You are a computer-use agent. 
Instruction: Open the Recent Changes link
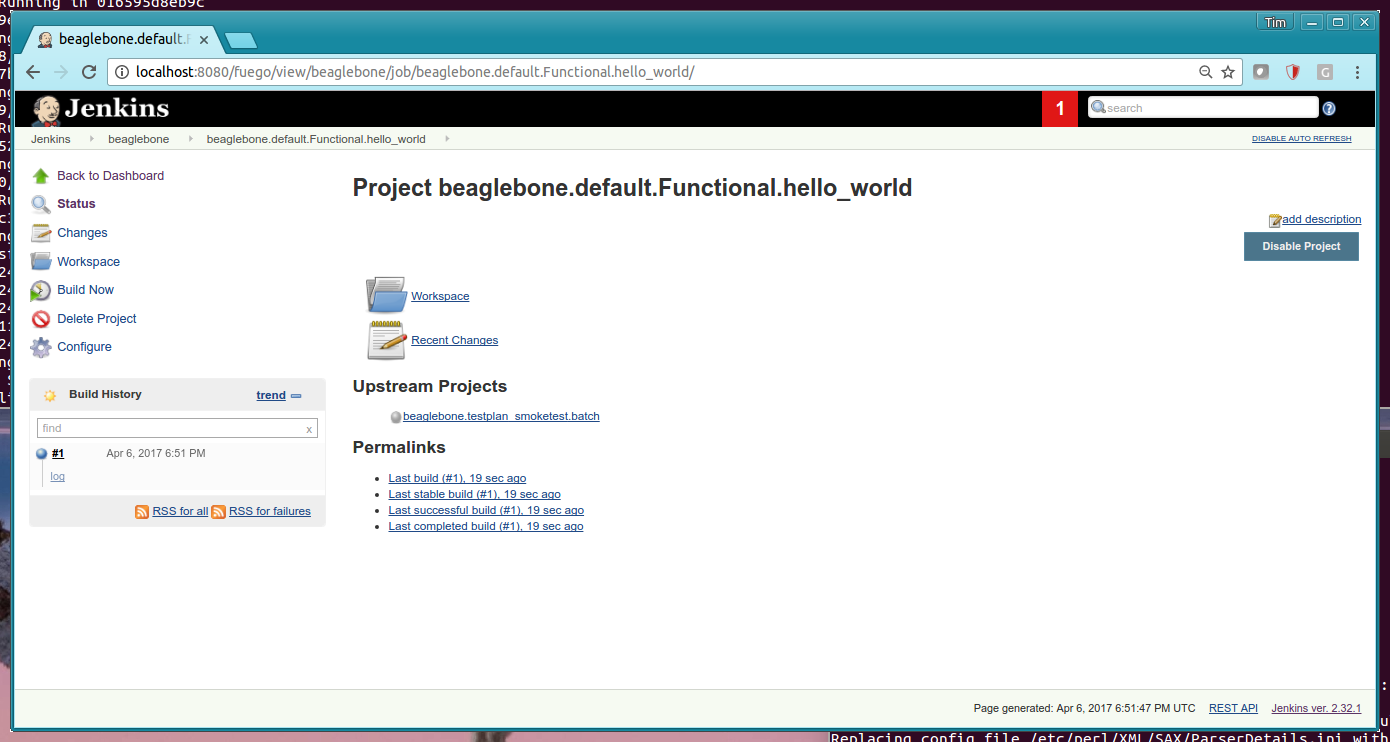coord(454,340)
